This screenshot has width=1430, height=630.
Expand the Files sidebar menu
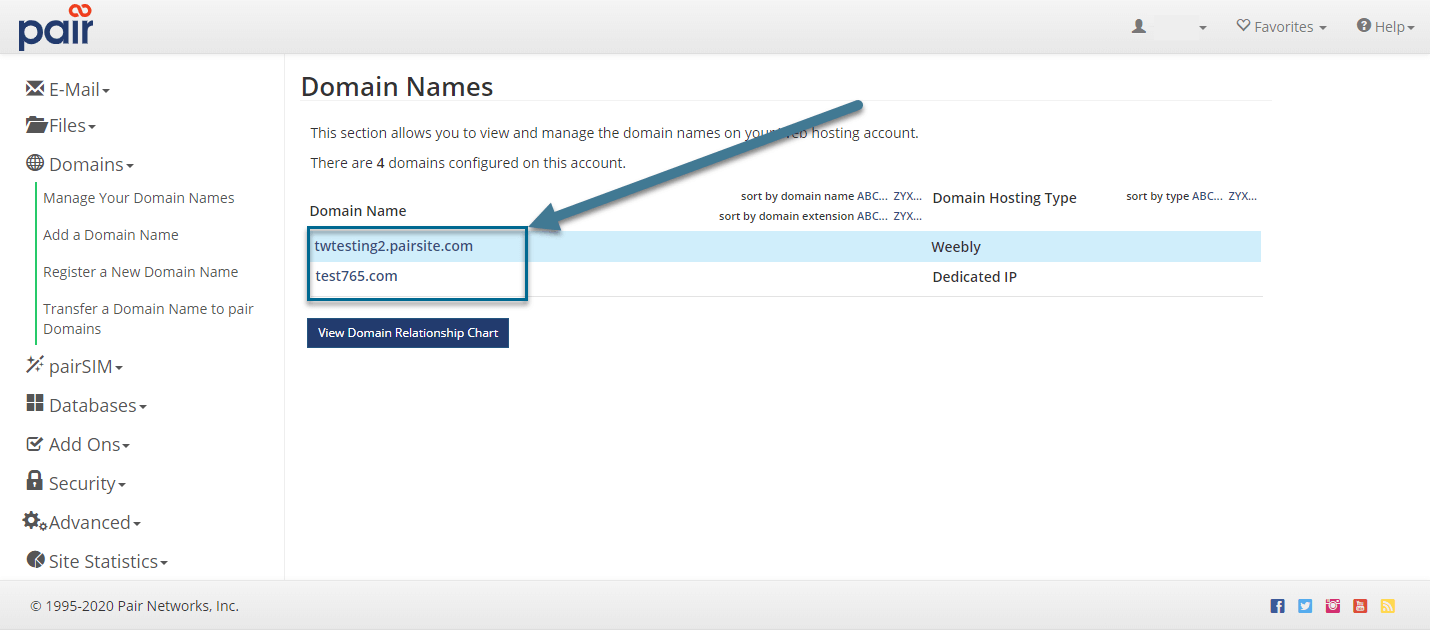61,126
